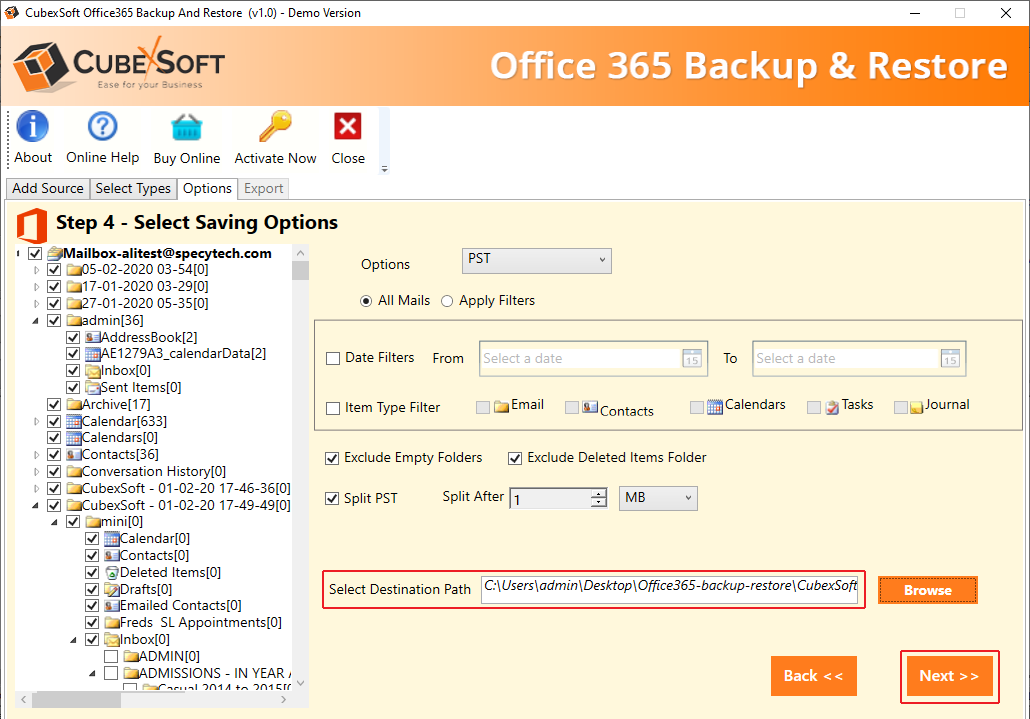Image resolution: width=1030 pixels, height=719 pixels.
Task: Click the Next >> button
Action: tap(948, 676)
